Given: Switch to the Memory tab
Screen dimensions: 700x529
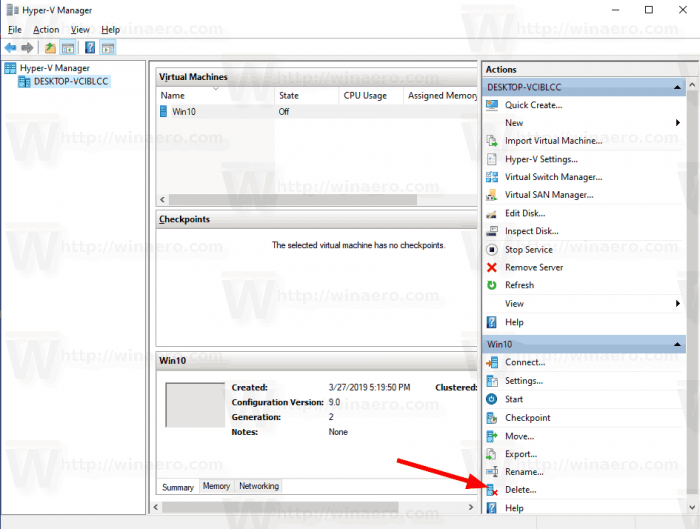Looking at the screenshot, I should 216,487.
